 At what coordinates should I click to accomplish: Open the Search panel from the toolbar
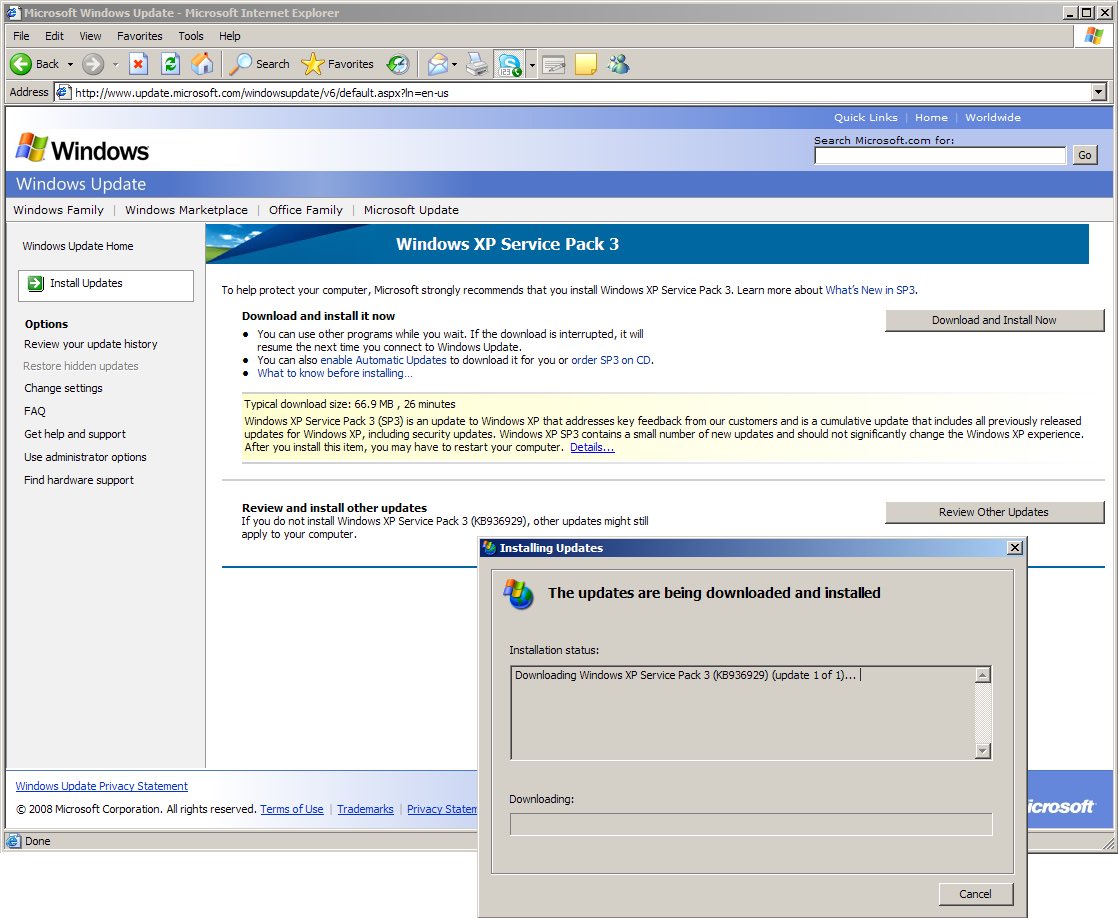pos(258,64)
